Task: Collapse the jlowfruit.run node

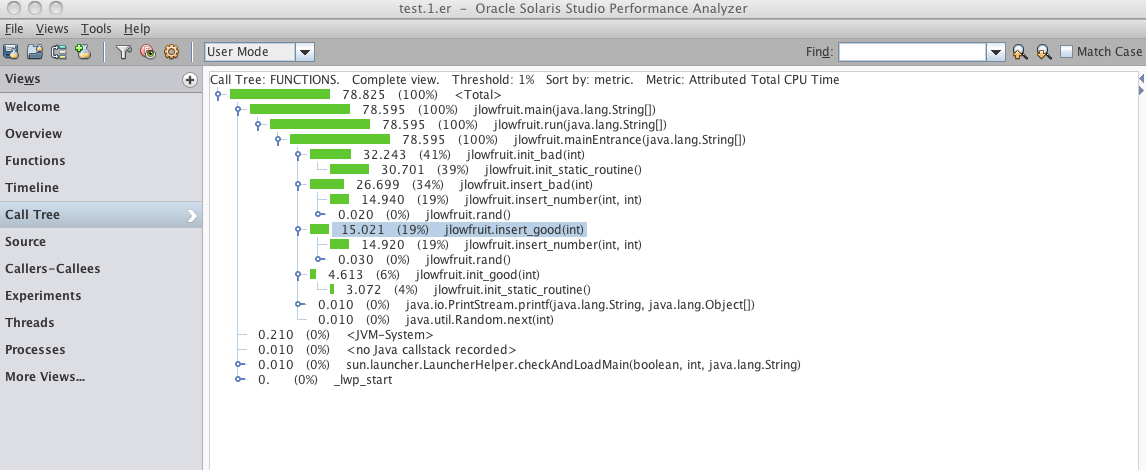Action: click(258, 125)
